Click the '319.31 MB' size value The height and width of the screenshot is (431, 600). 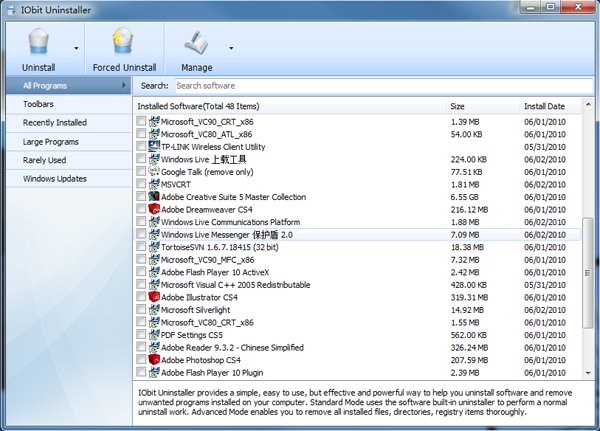pos(469,297)
